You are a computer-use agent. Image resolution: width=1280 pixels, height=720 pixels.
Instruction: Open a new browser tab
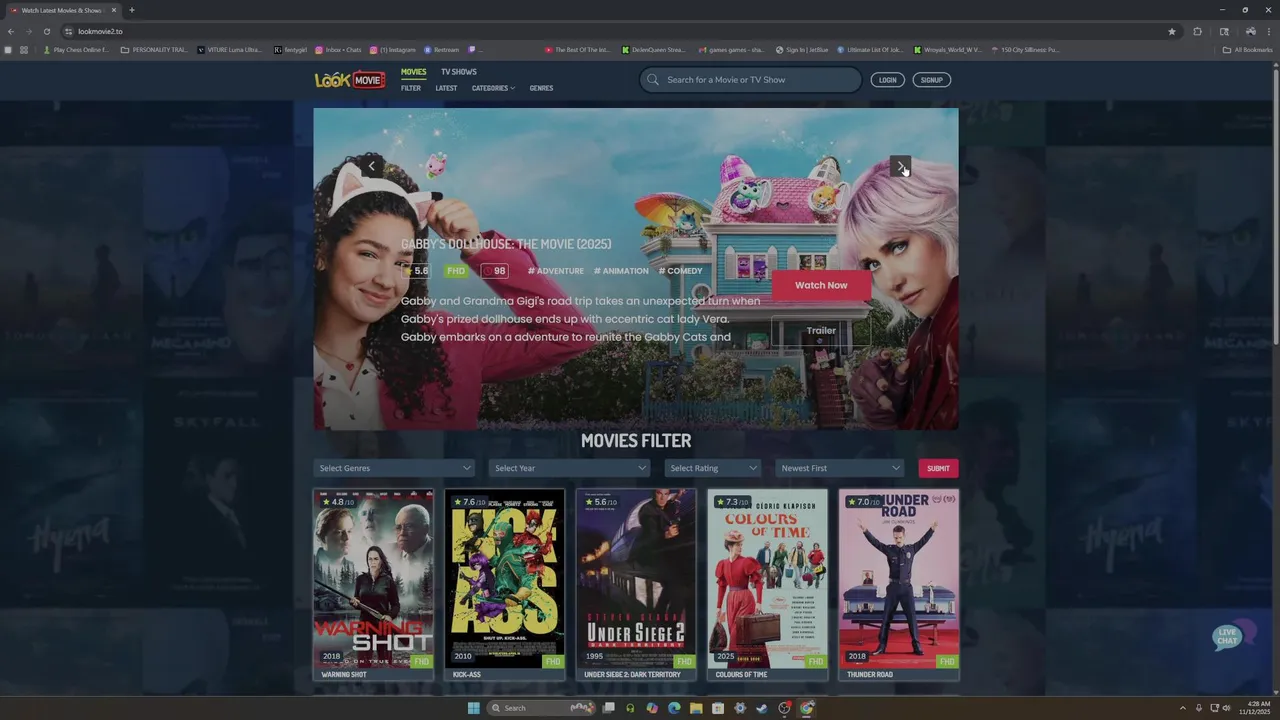132,10
